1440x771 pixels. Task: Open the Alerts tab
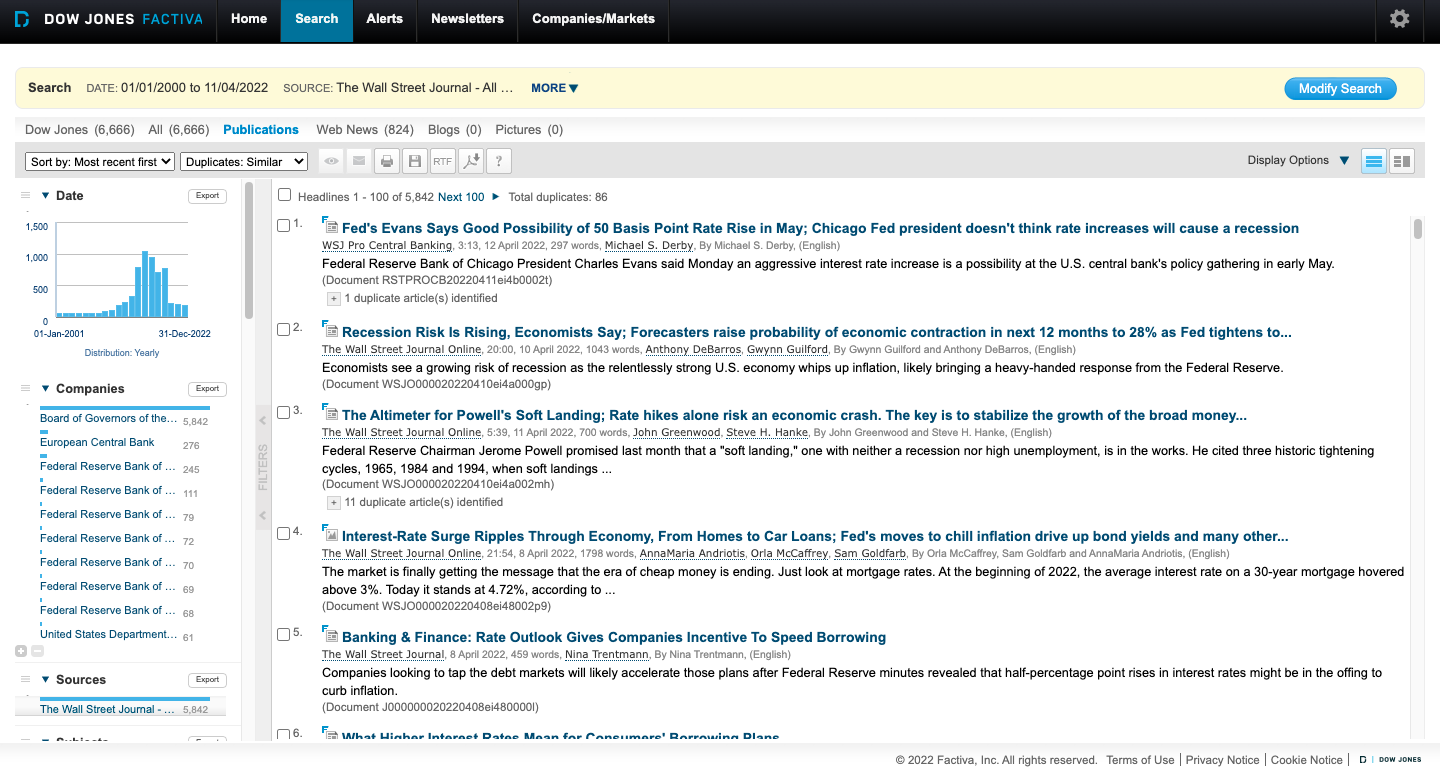385,19
